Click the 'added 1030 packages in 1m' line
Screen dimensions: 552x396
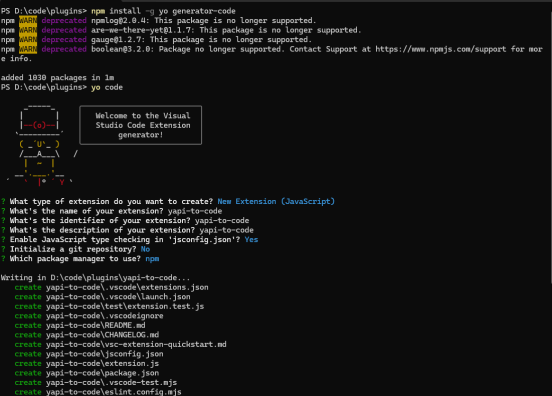tap(57, 77)
